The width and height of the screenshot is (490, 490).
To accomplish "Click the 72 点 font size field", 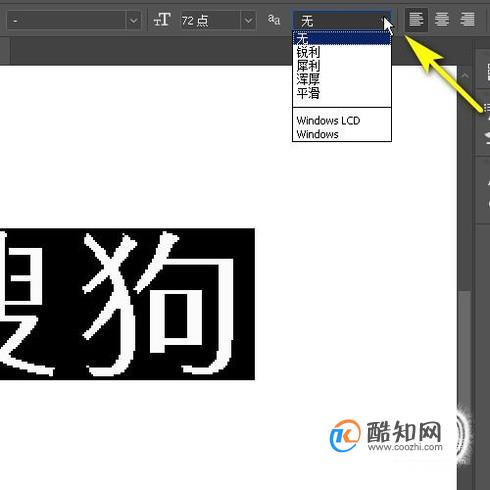I will [x=210, y=21].
